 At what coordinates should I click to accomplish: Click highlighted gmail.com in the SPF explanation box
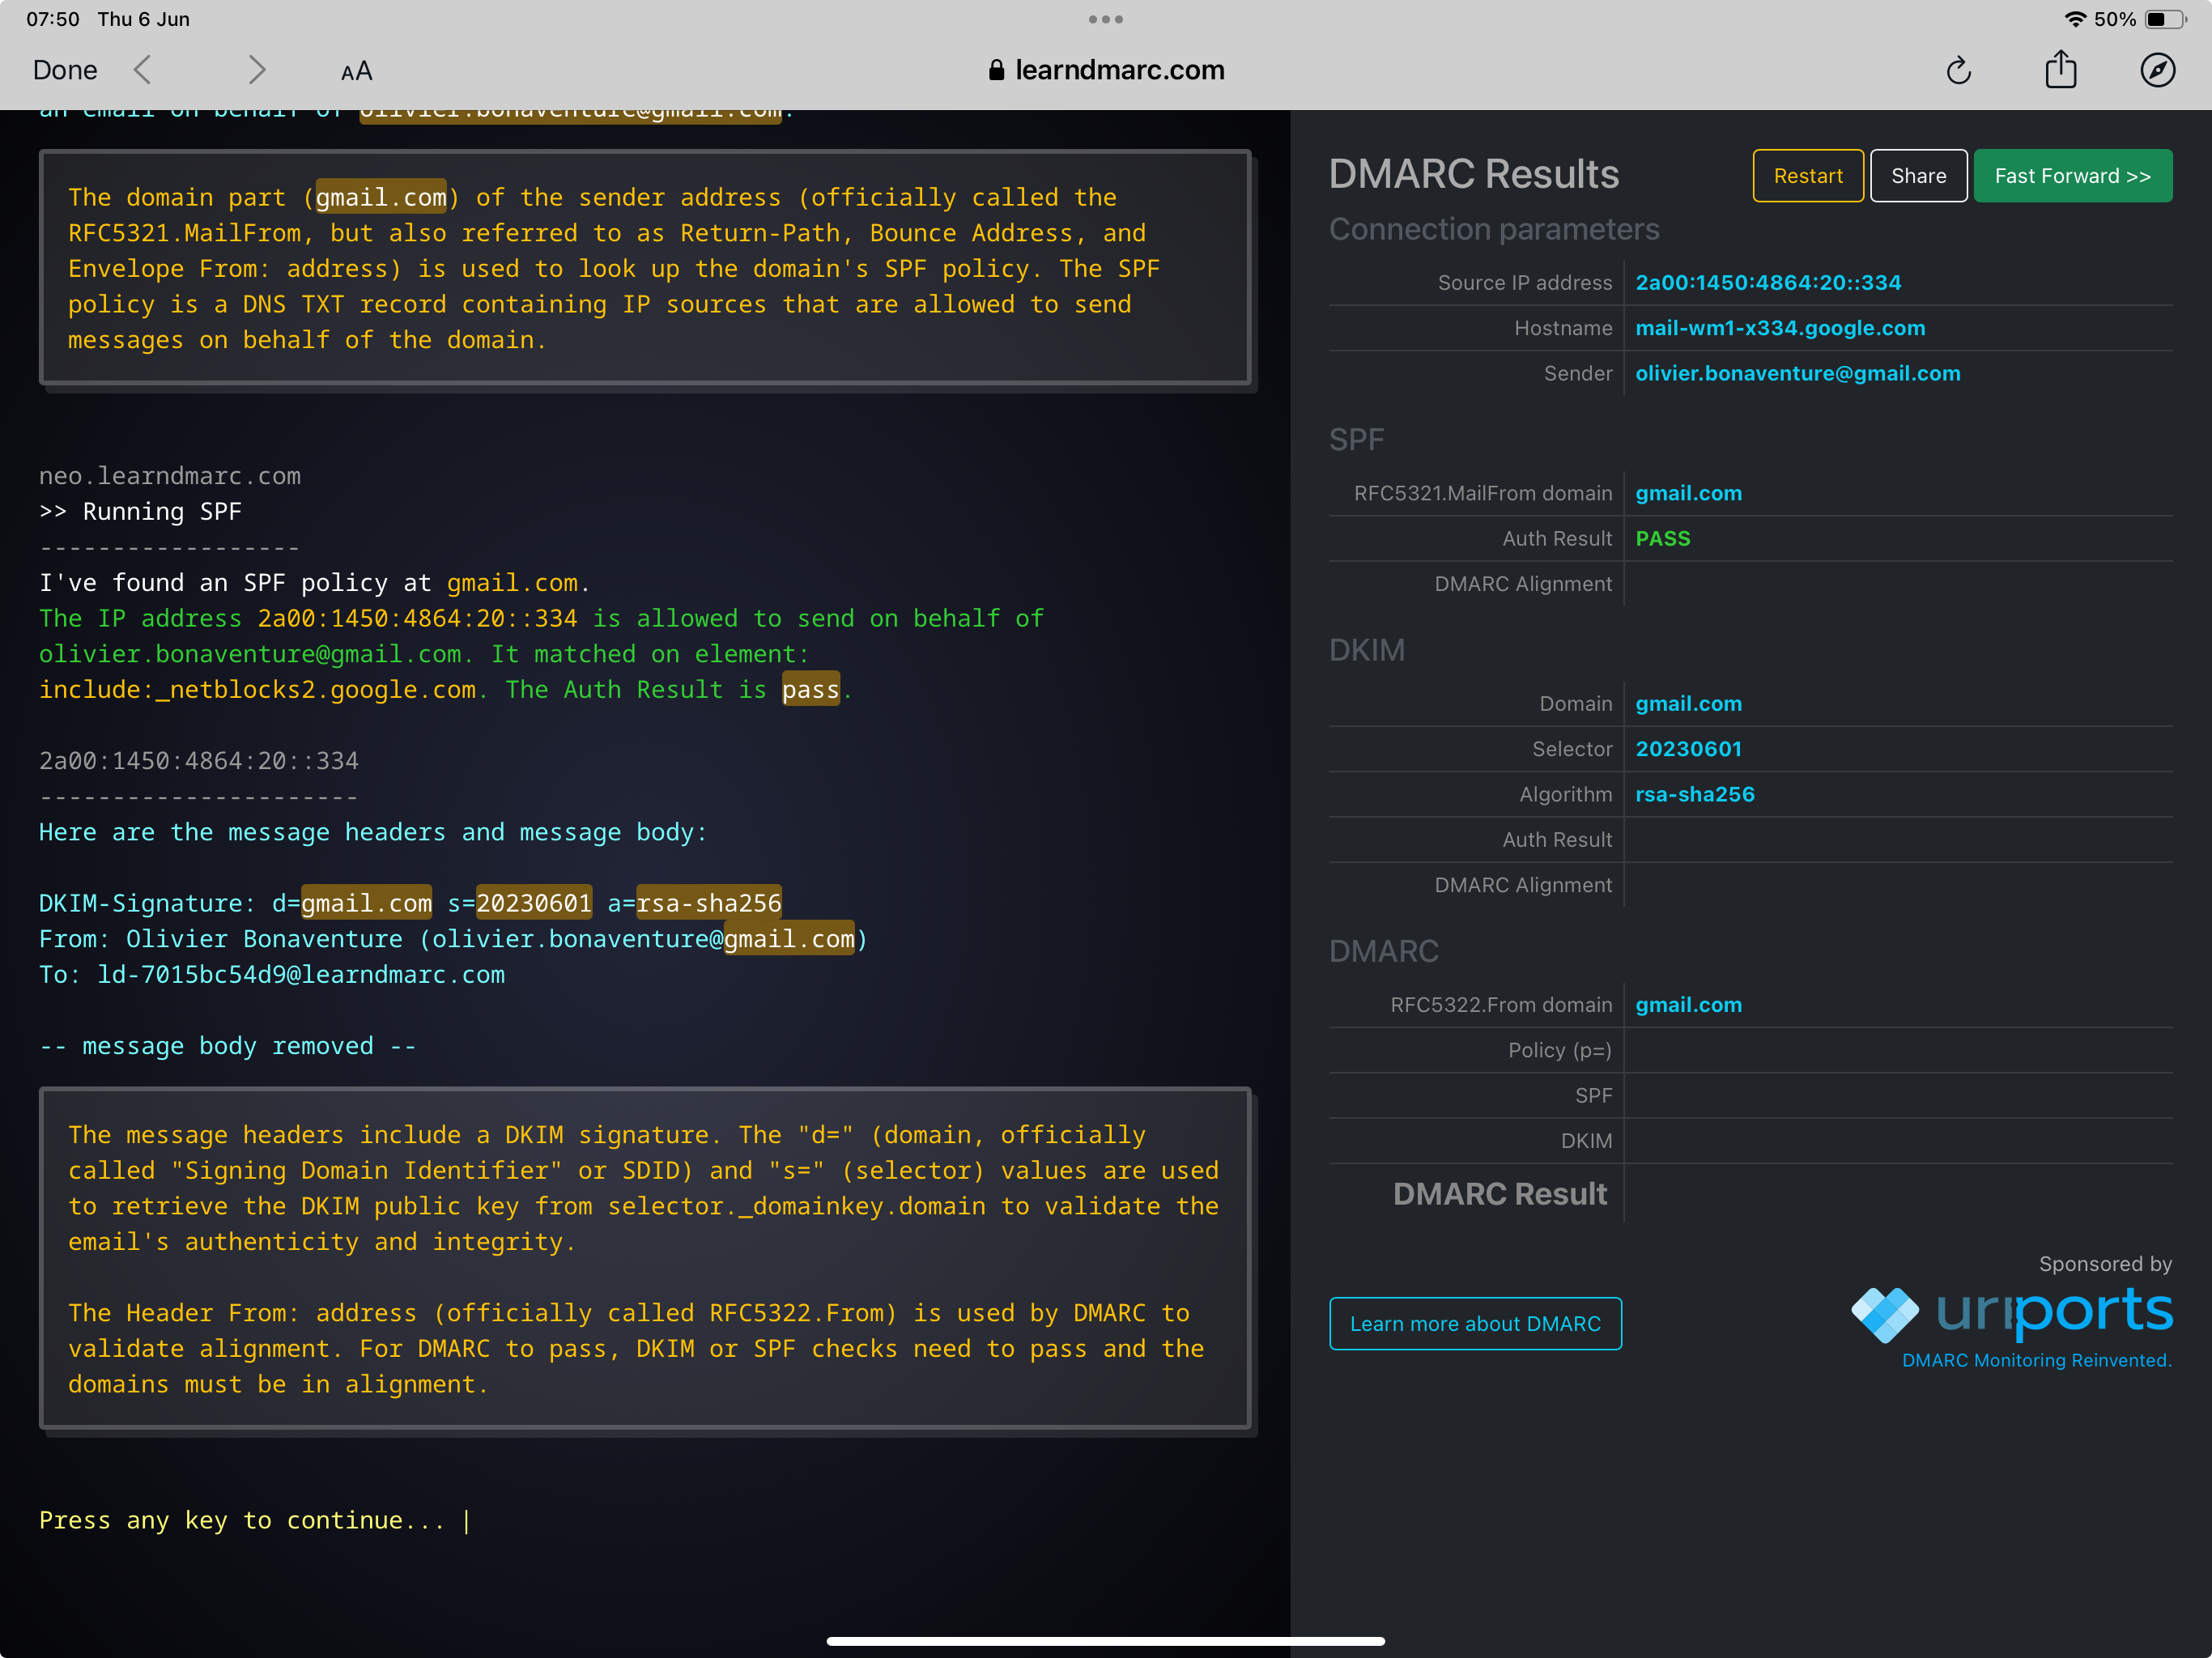pyautogui.click(x=381, y=197)
